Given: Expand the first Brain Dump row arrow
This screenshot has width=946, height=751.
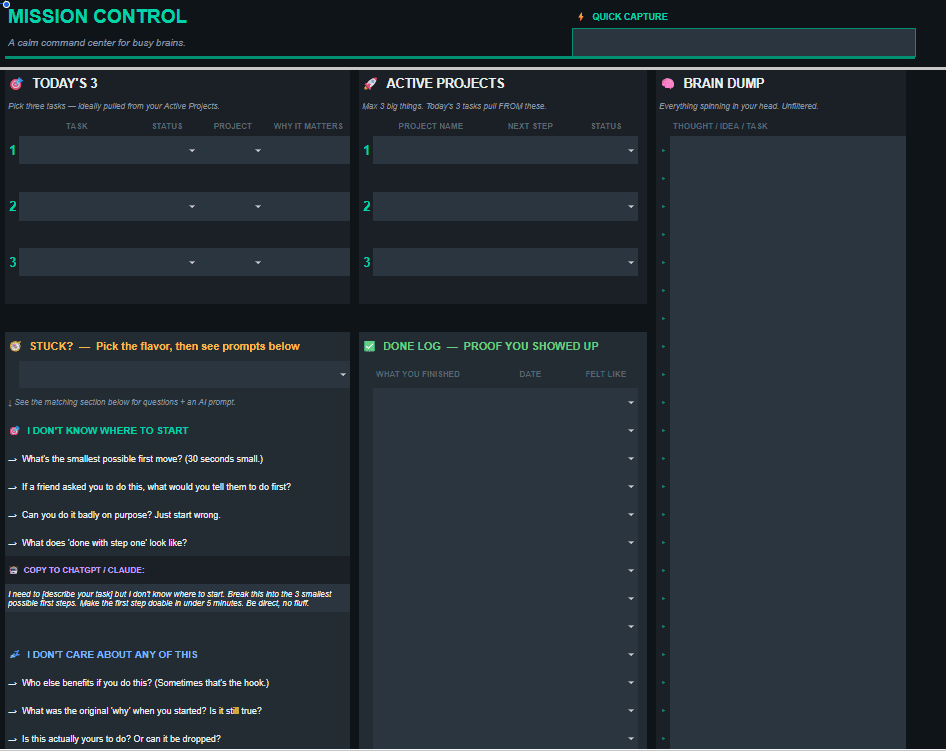Looking at the screenshot, I should click(x=664, y=150).
